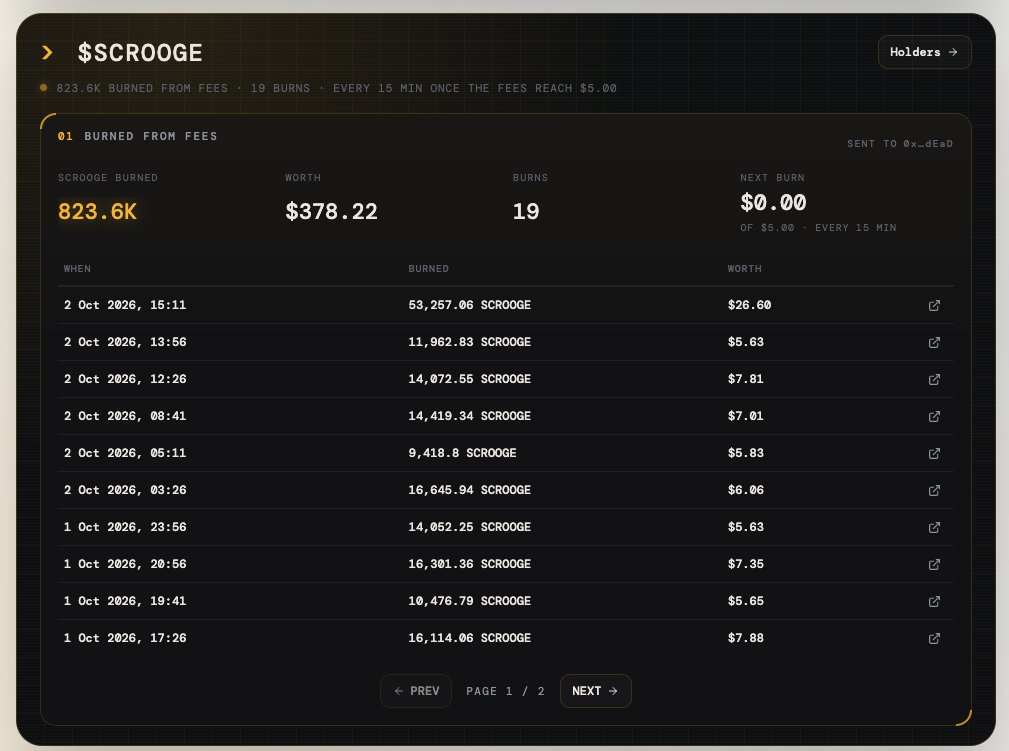Viewport: 1009px width, 751px height.
Task: Click the PREV page button
Action: point(416,691)
